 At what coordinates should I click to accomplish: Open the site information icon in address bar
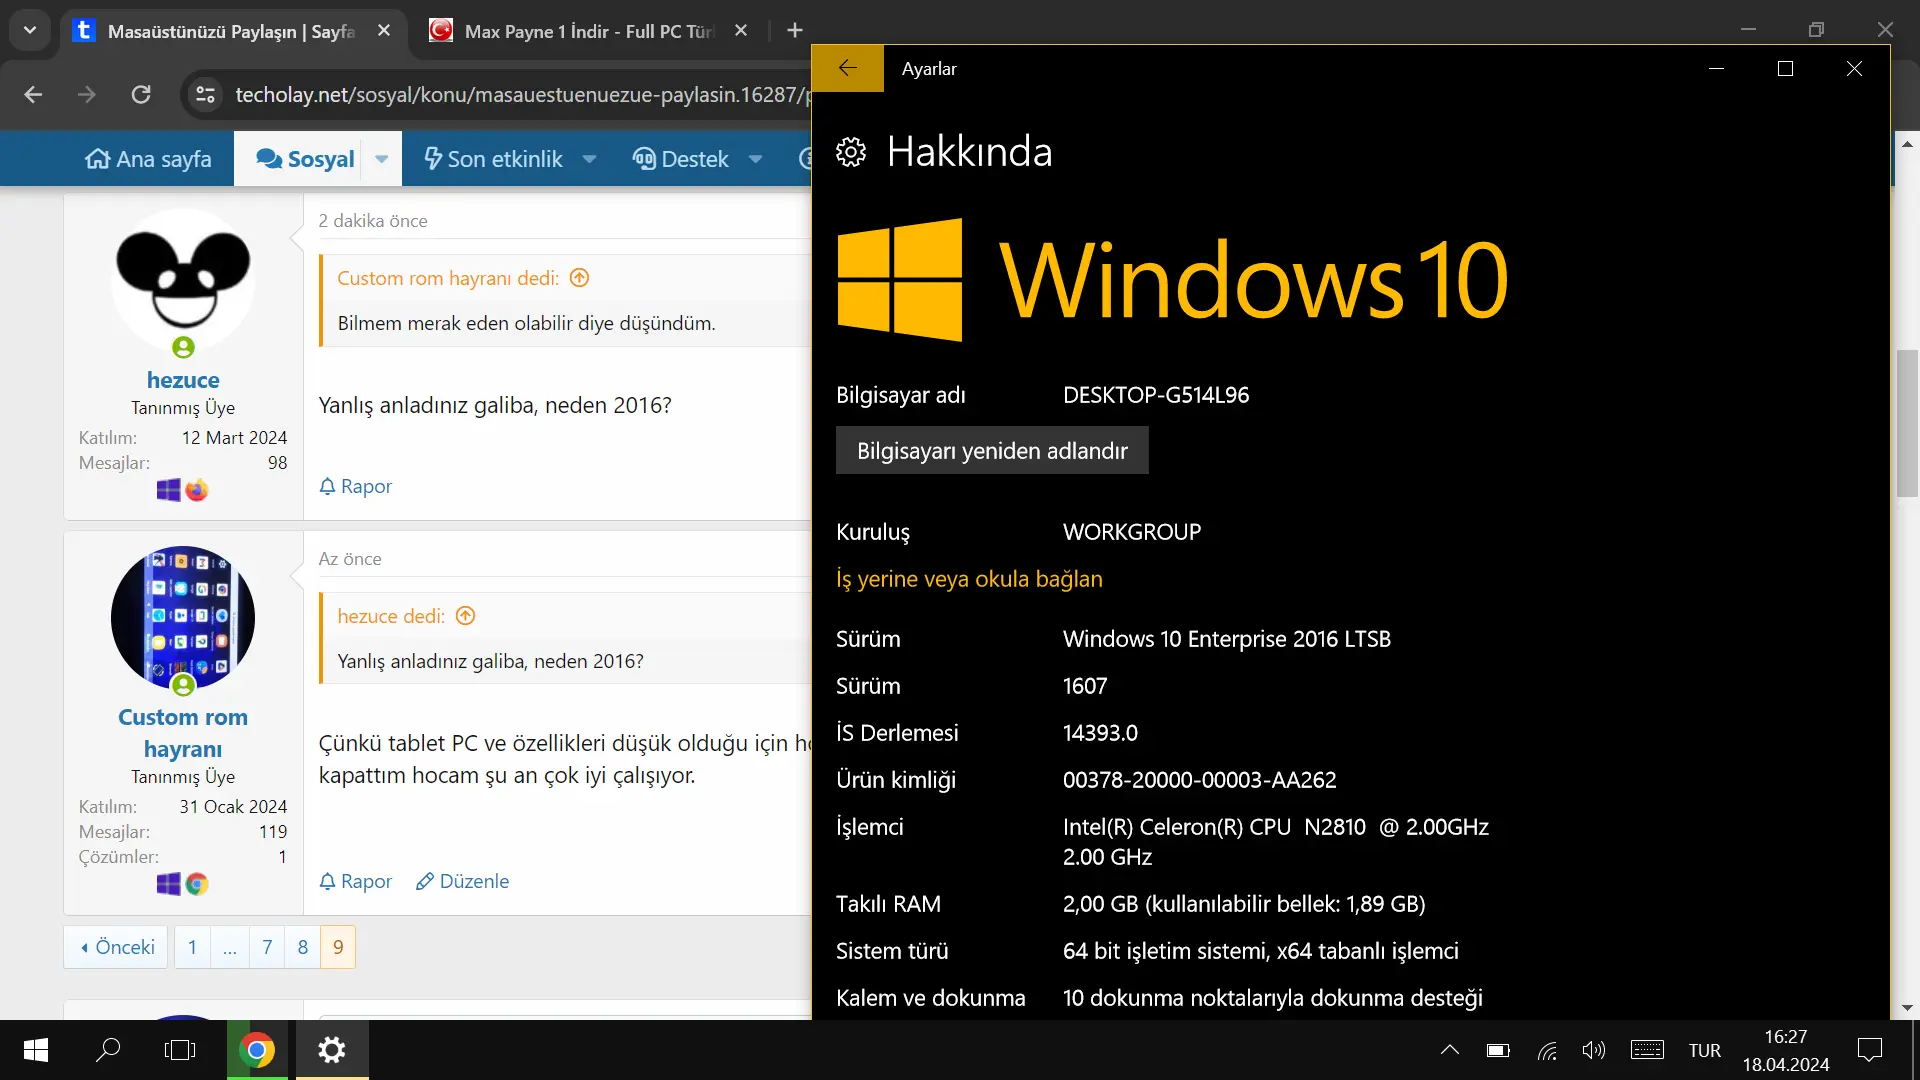click(x=205, y=95)
